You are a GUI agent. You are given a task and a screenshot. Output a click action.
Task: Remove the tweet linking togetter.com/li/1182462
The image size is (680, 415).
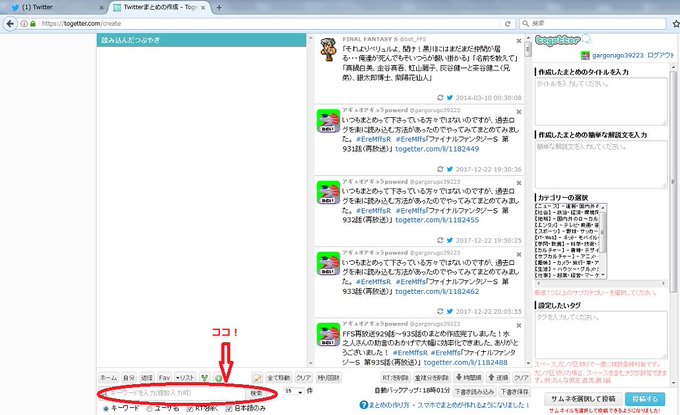[x=519, y=254]
